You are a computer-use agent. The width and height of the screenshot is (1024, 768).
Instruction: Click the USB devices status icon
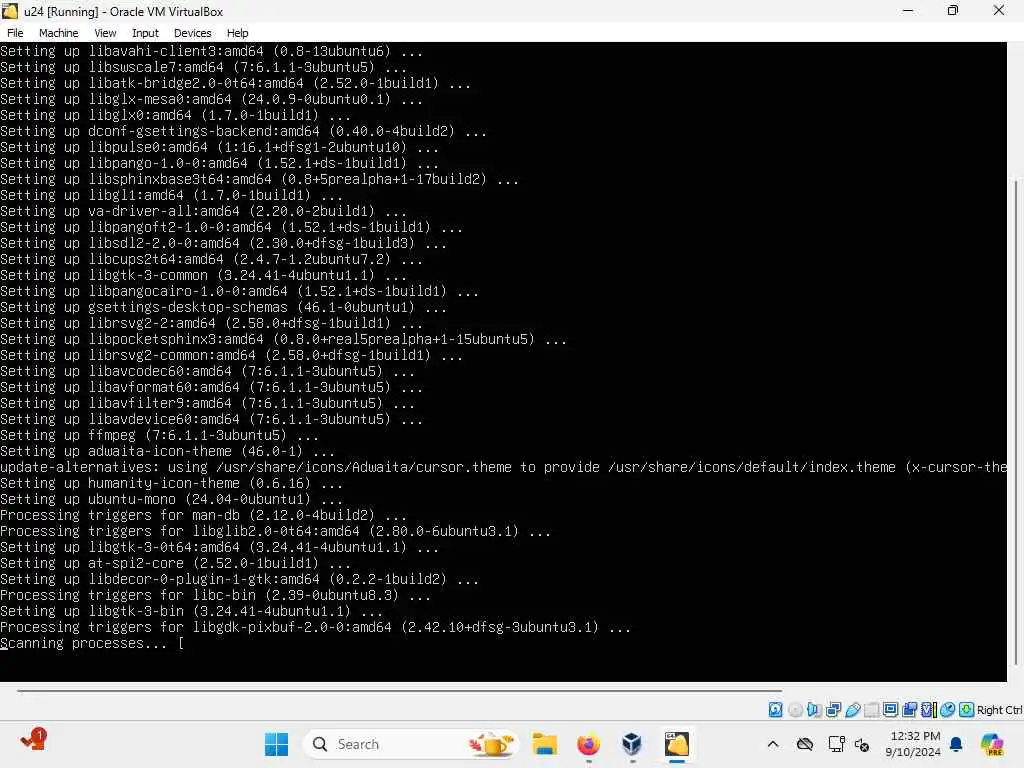click(x=852, y=710)
